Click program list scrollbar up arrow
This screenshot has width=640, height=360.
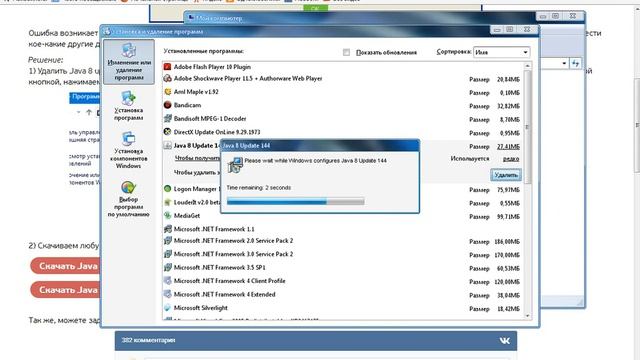pyautogui.click(x=527, y=66)
